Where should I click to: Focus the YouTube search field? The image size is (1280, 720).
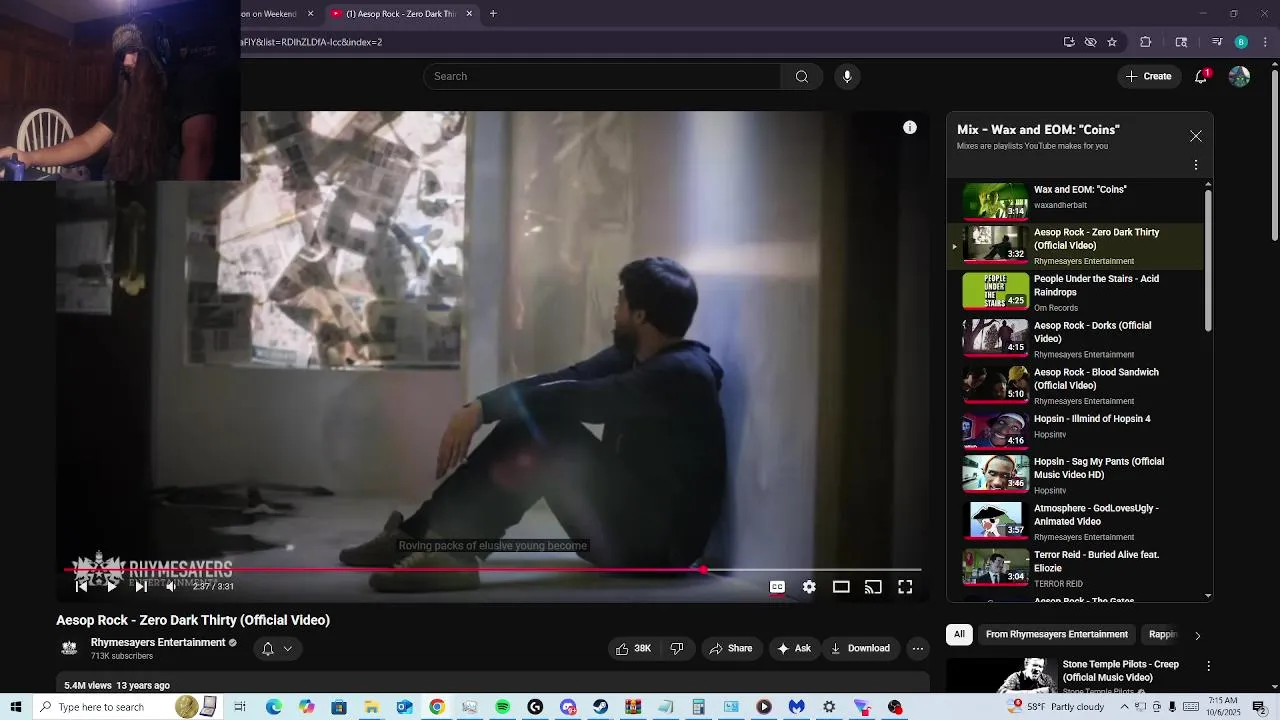pyautogui.click(x=602, y=76)
